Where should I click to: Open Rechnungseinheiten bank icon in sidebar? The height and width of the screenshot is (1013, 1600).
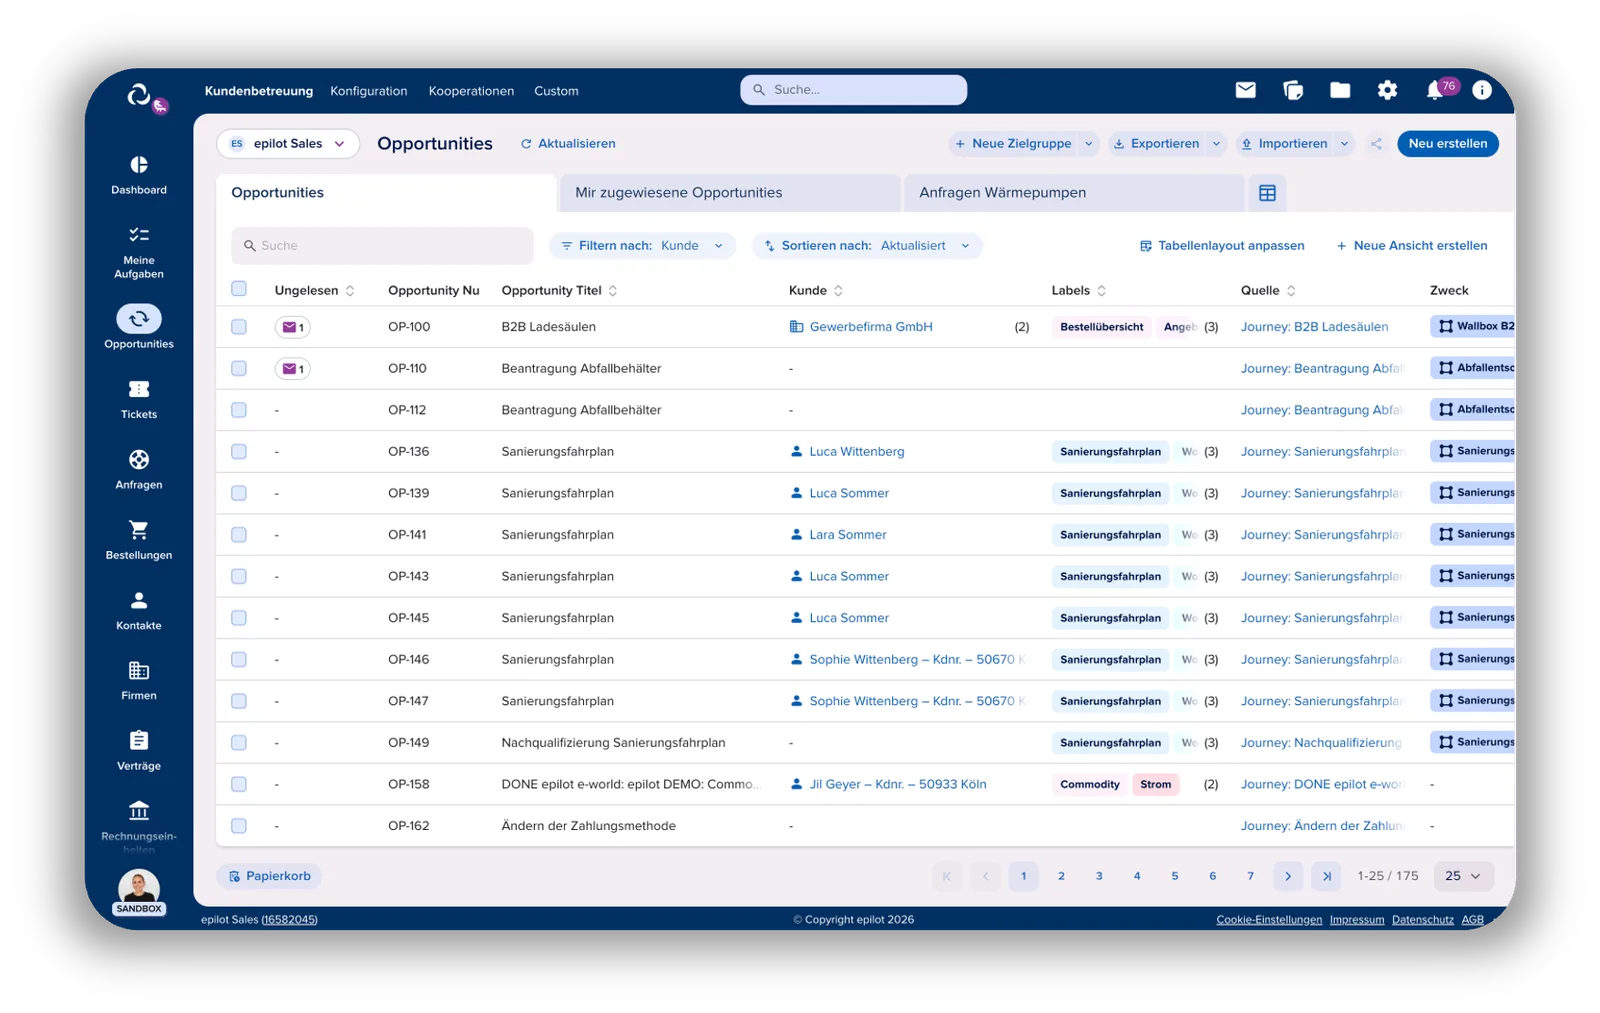click(139, 810)
